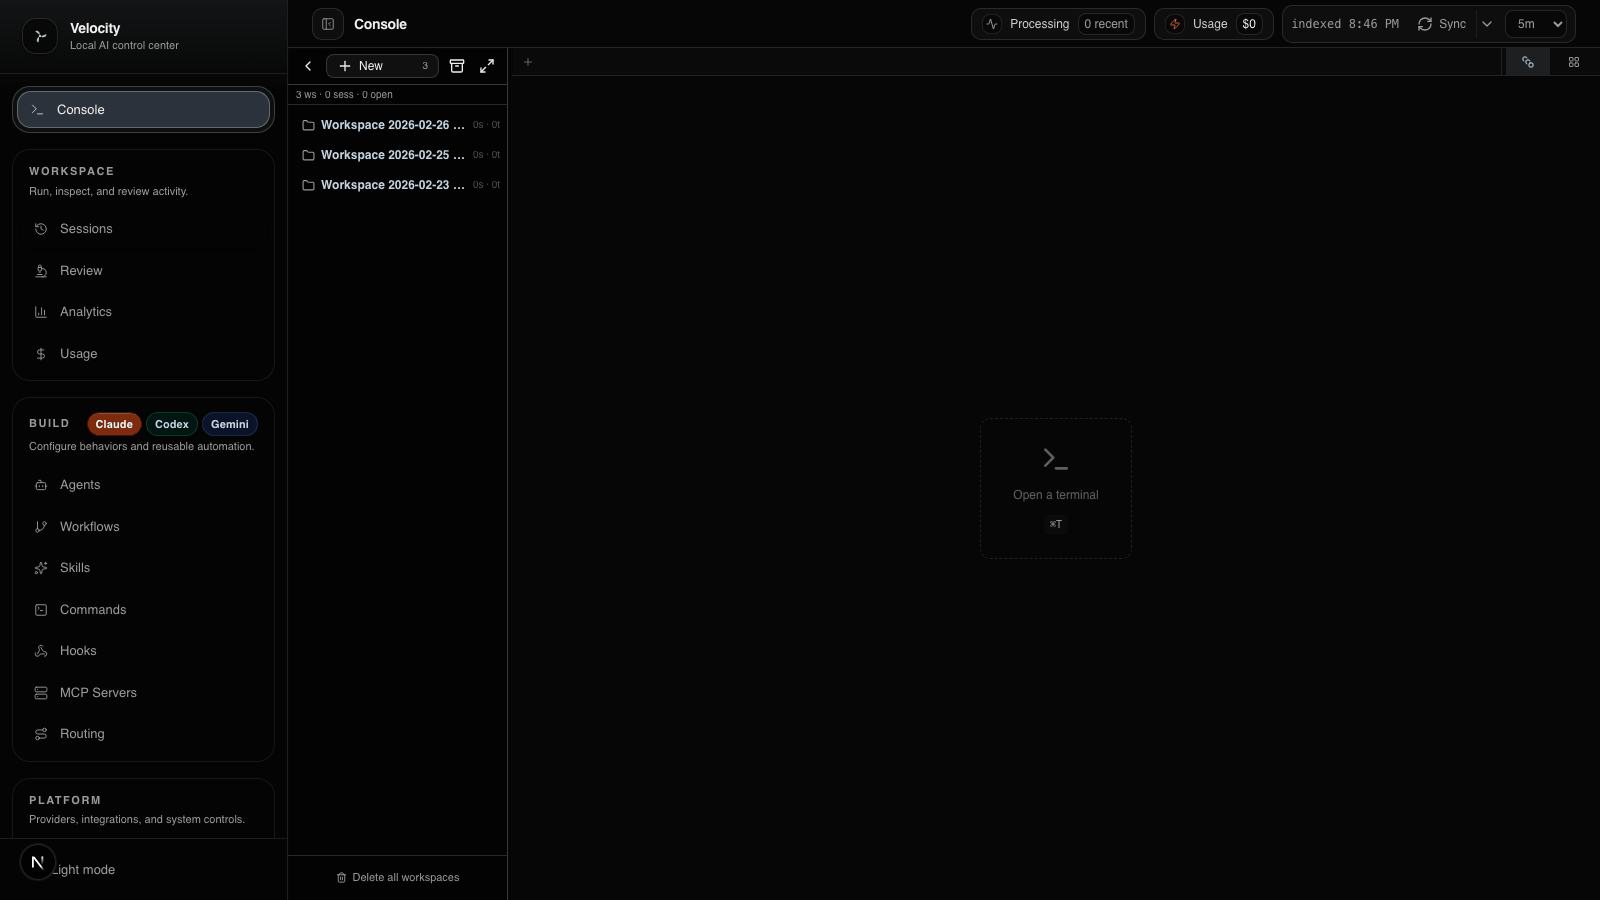Click the Sync refresh icon

coord(1425,24)
